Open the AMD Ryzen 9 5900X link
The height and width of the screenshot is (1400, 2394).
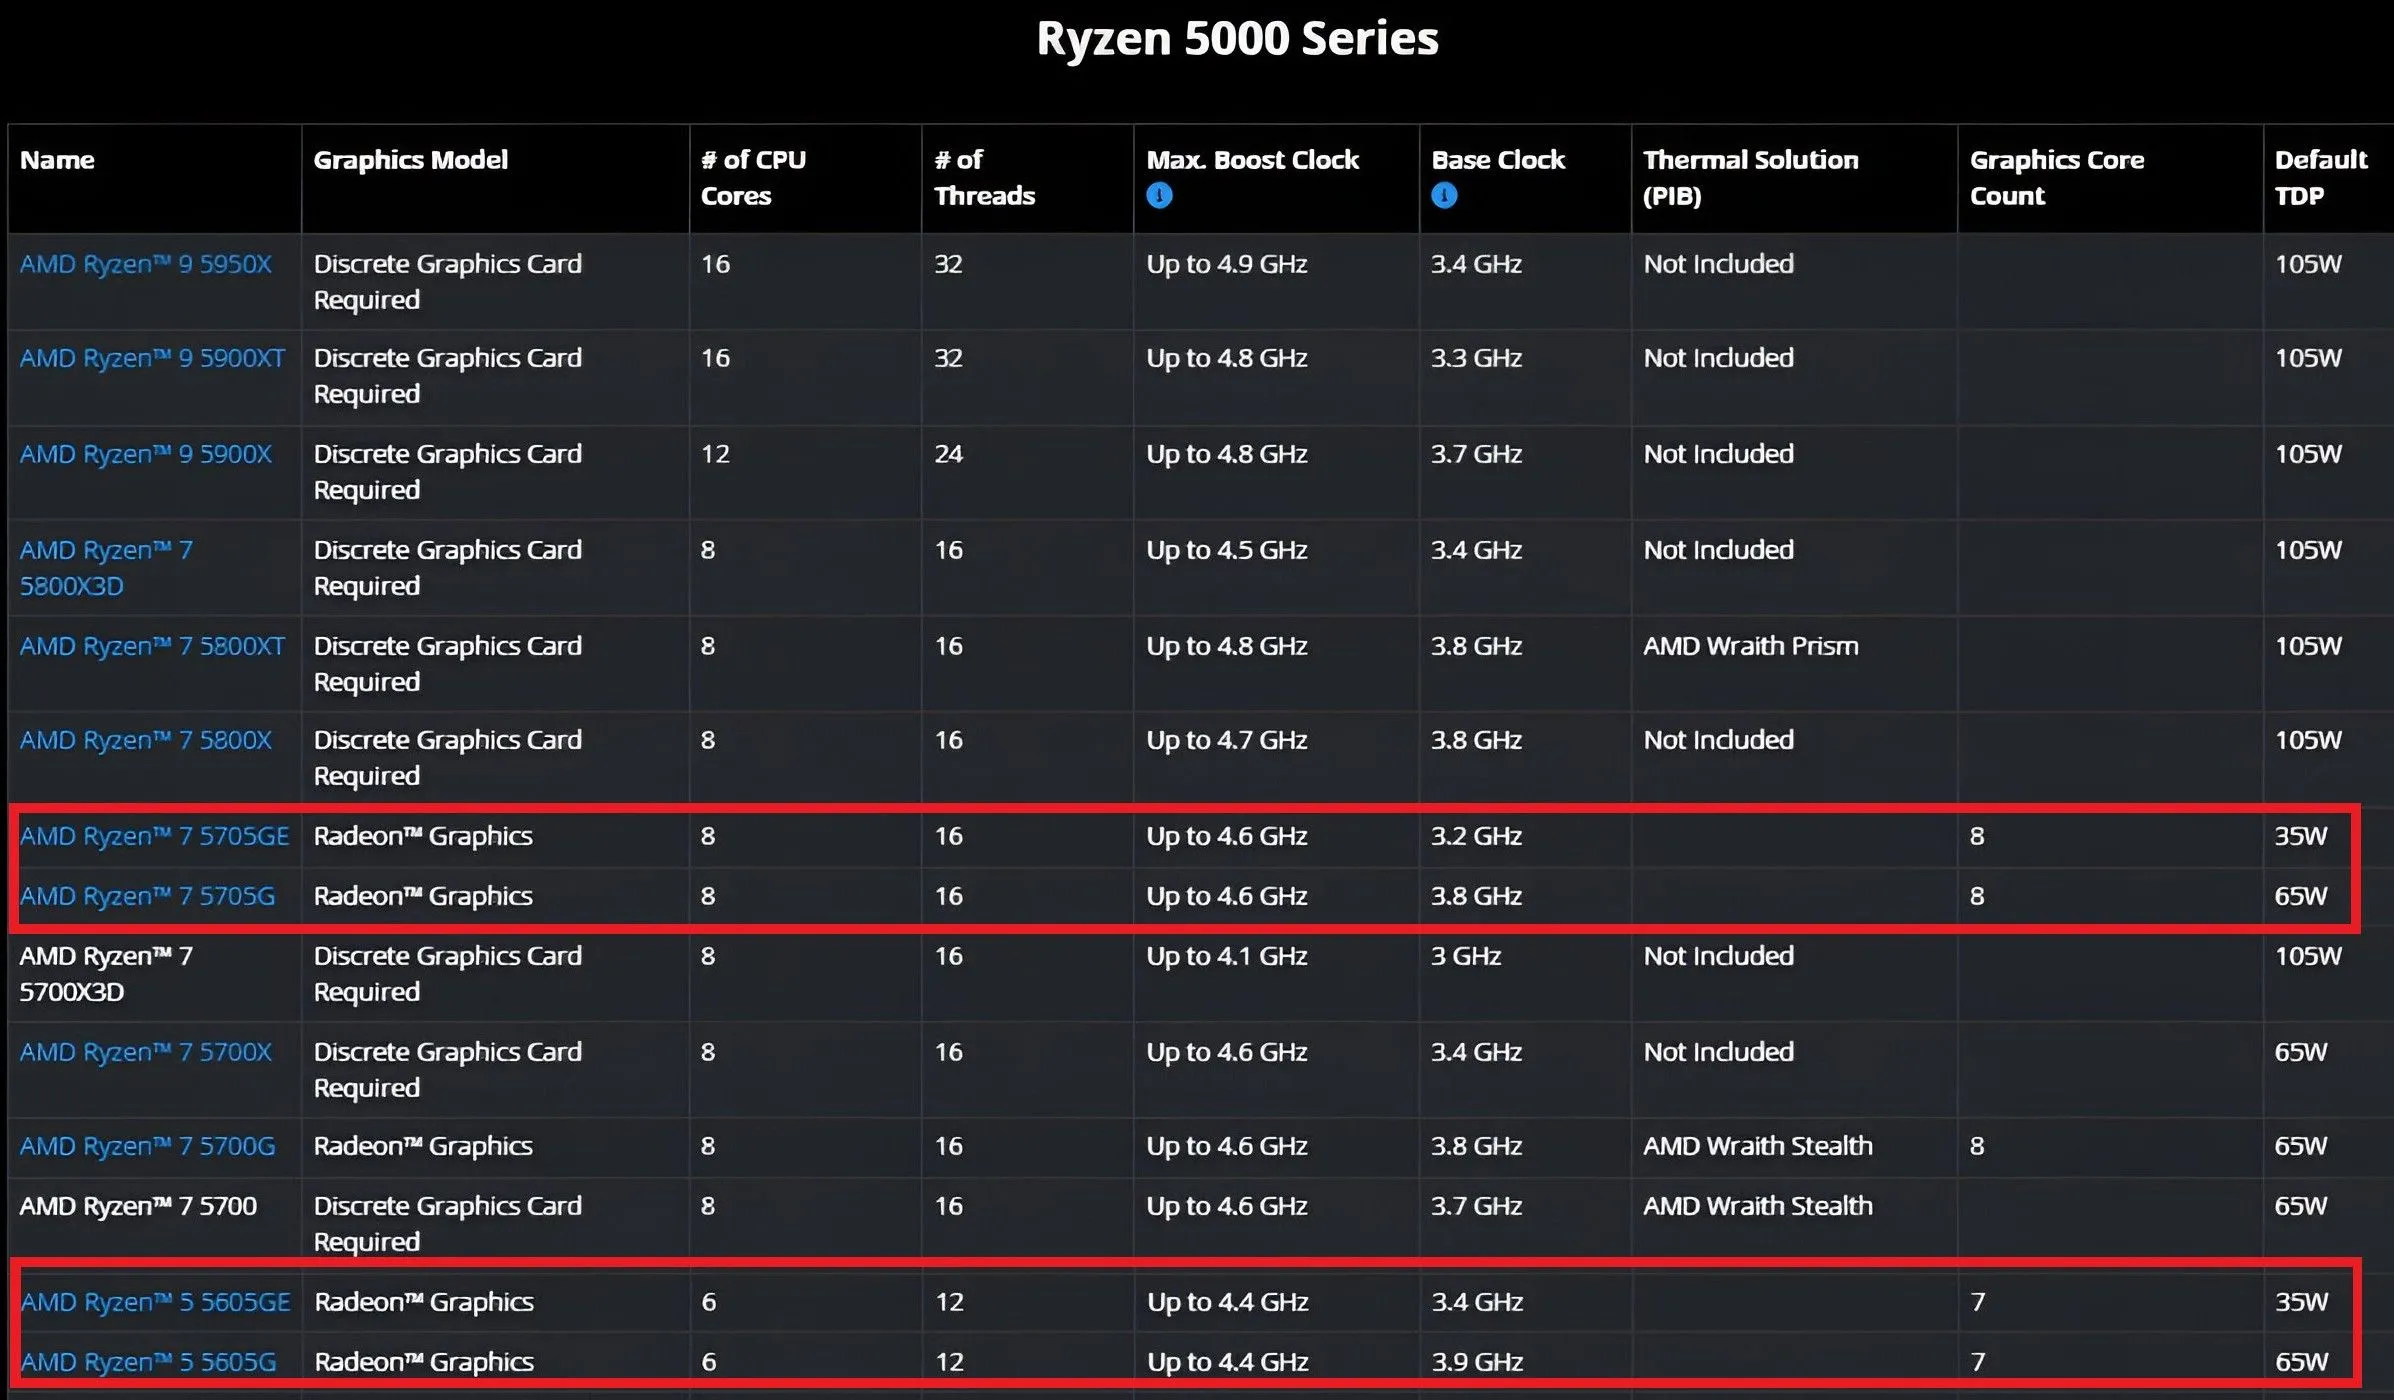pos(146,454)
